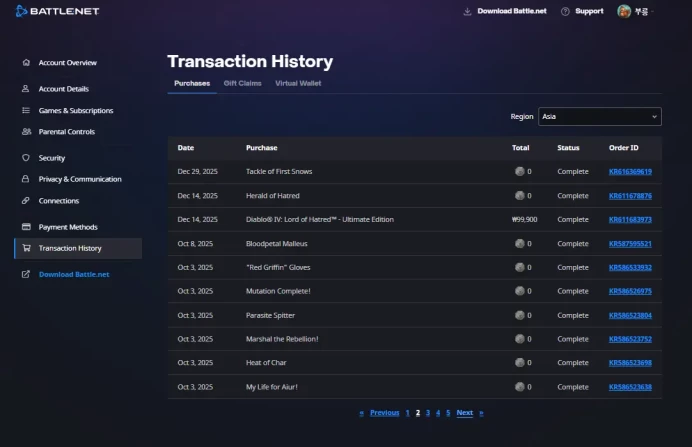The width and height of the screenshot is (692, 447).
Task: Open order KR616369619 link
Action: point(630,172)
